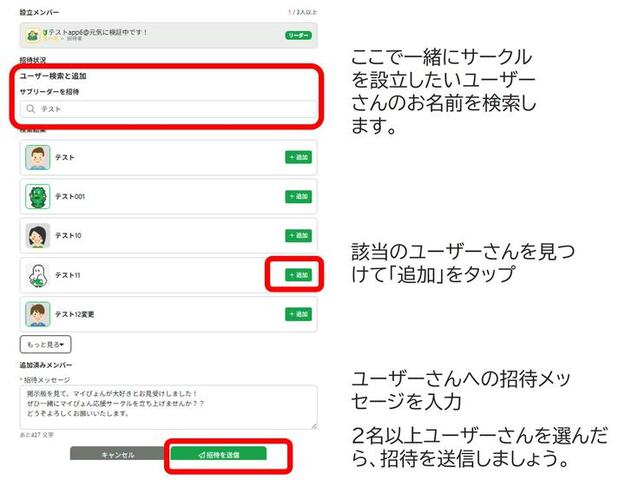The width and height of the screenshot is (625, 480).
Task: Click the founding member's house avatar icon
Action: click(32, 35)
